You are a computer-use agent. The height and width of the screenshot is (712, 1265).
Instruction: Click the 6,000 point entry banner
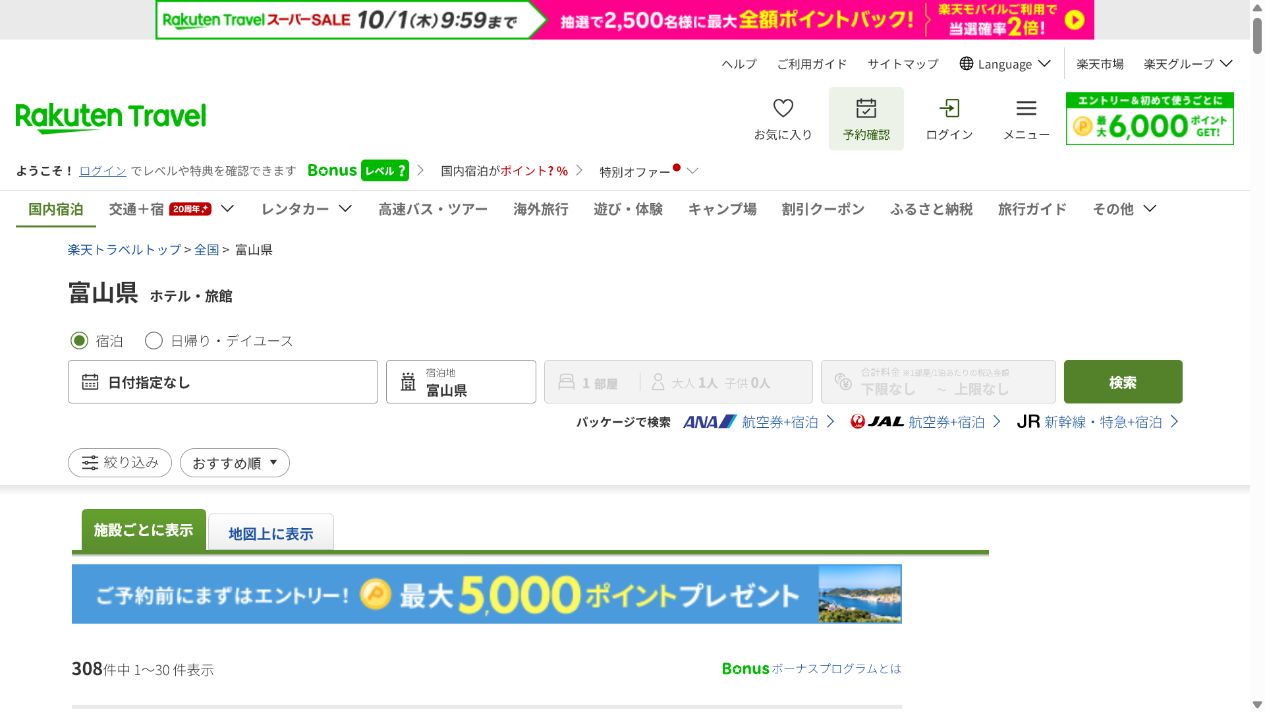click(1150, 119)
